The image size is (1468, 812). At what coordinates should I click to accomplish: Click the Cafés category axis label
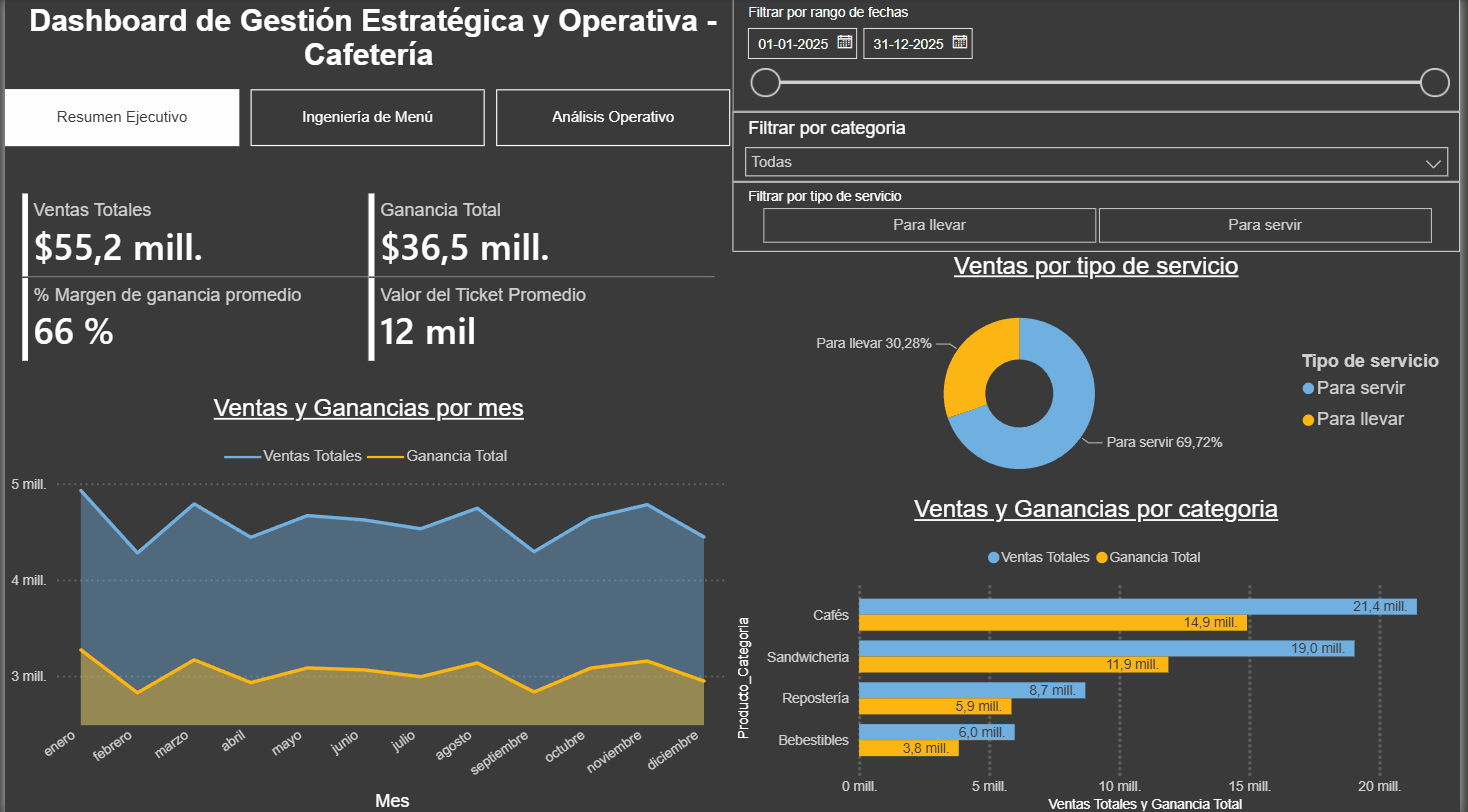[x=831, y=615]
